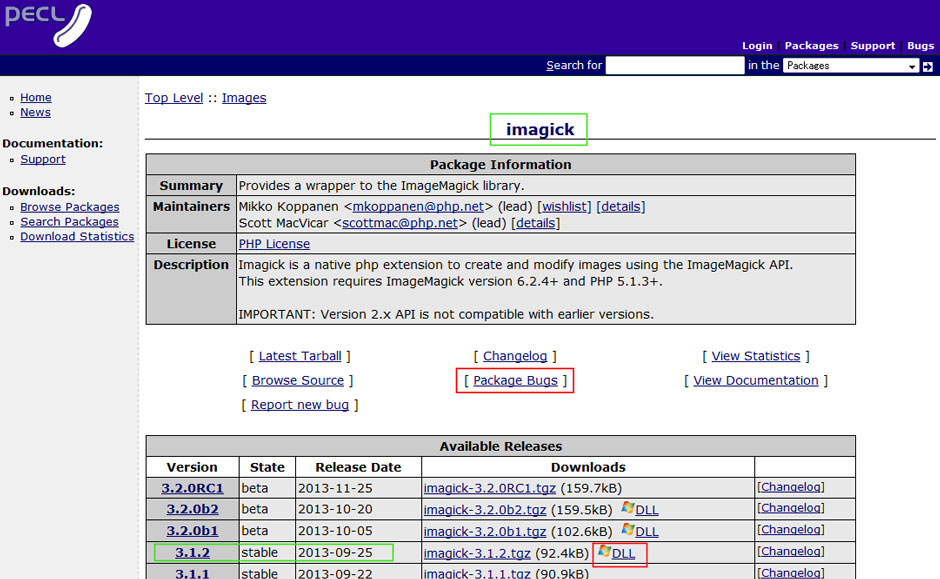Open Mikko Koppanen's wishlist link
This screenshot has height=579, width=940.
(564, 207)
